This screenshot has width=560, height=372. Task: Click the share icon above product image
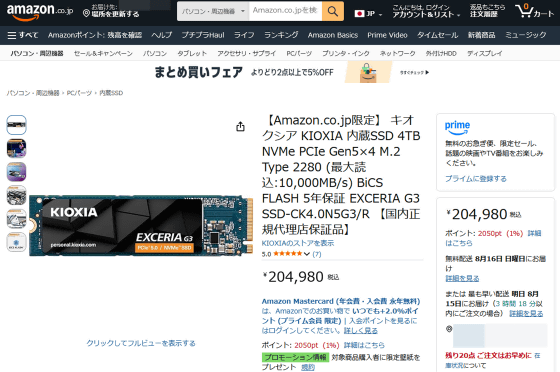point(240,126)
